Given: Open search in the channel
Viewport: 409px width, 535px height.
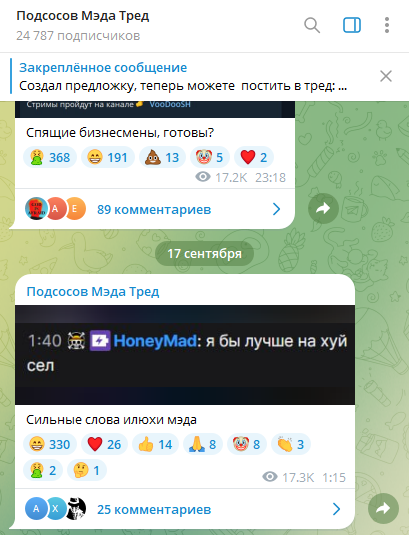Looking at the screenshot, I should tap(312, 25).
